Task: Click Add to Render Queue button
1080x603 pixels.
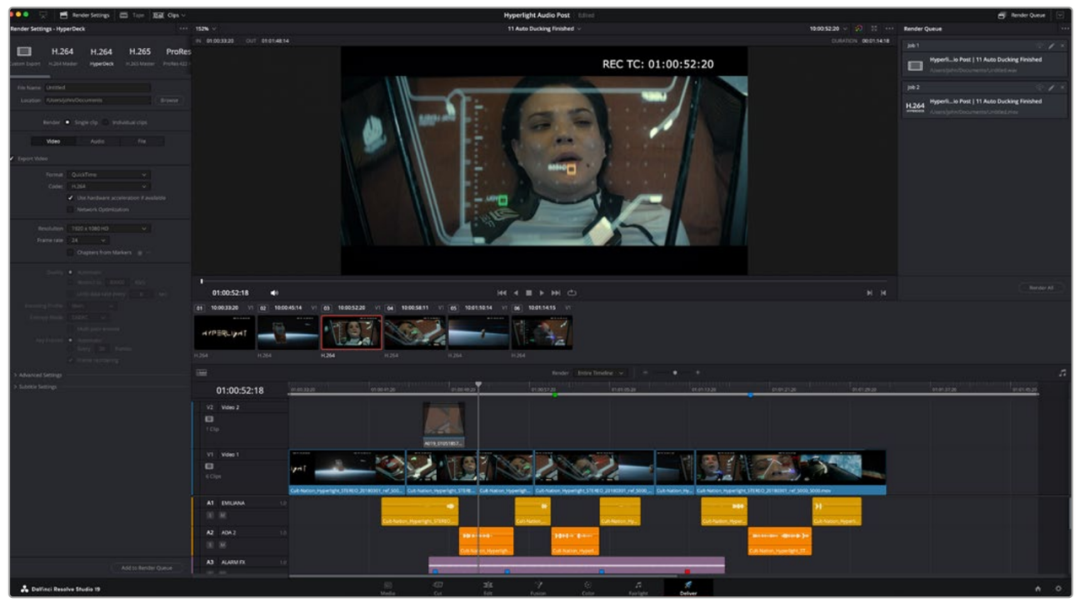Action: [147, 568]
